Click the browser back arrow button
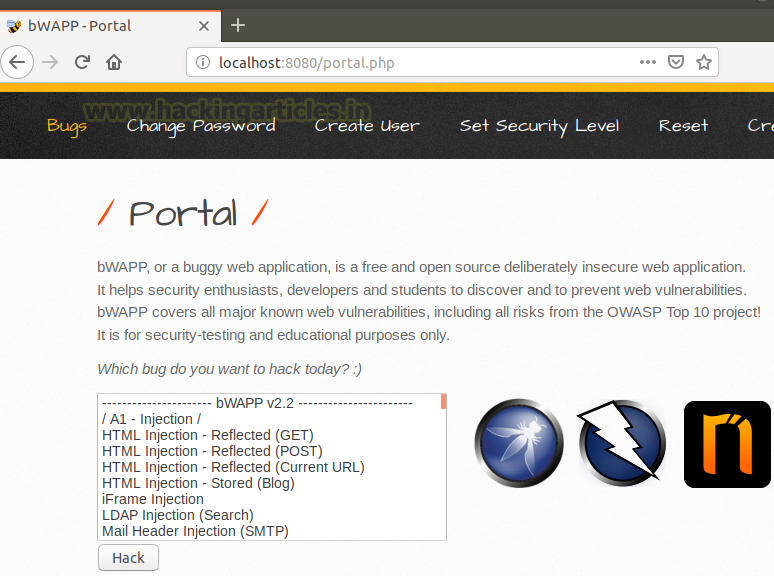774x576 pixels. click(16, 62)
